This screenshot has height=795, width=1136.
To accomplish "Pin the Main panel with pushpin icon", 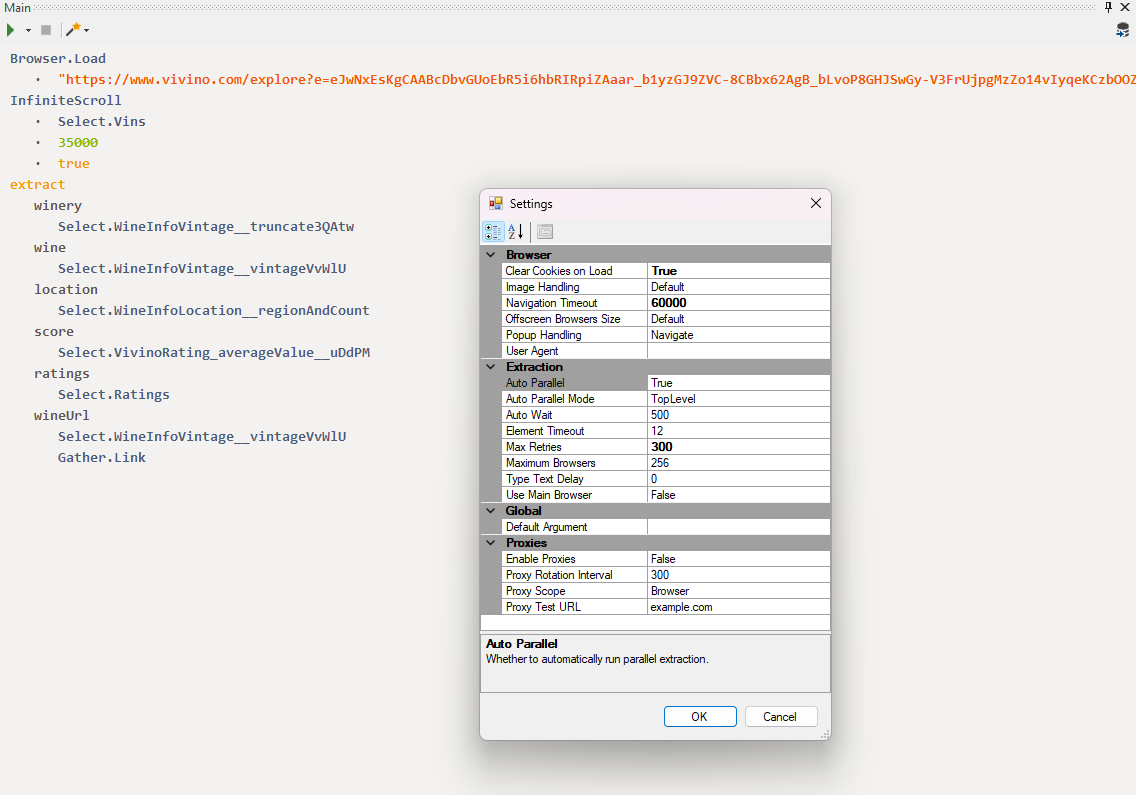I will [1108, 7].
